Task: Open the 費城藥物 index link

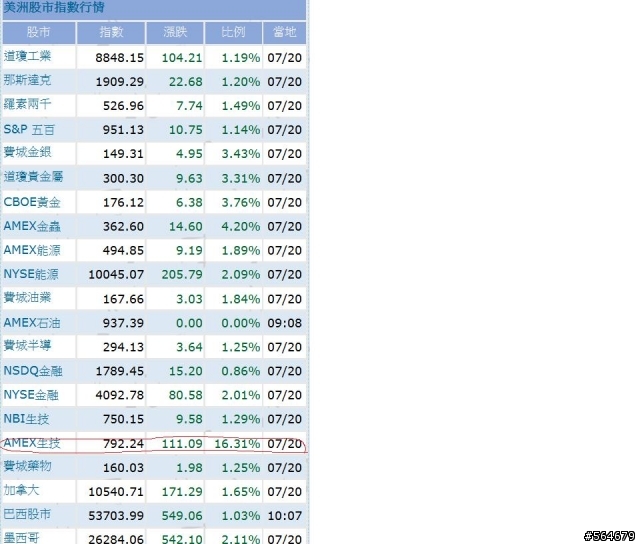Action: (27, 466)
